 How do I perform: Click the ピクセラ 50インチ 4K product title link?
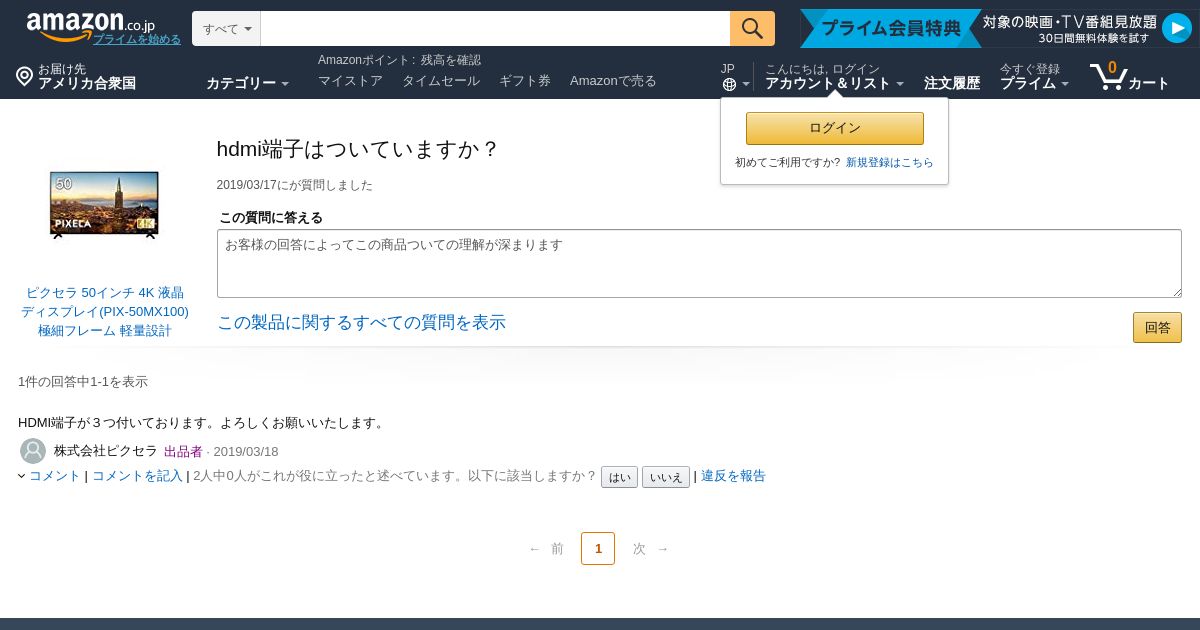[x=105, y=311]
